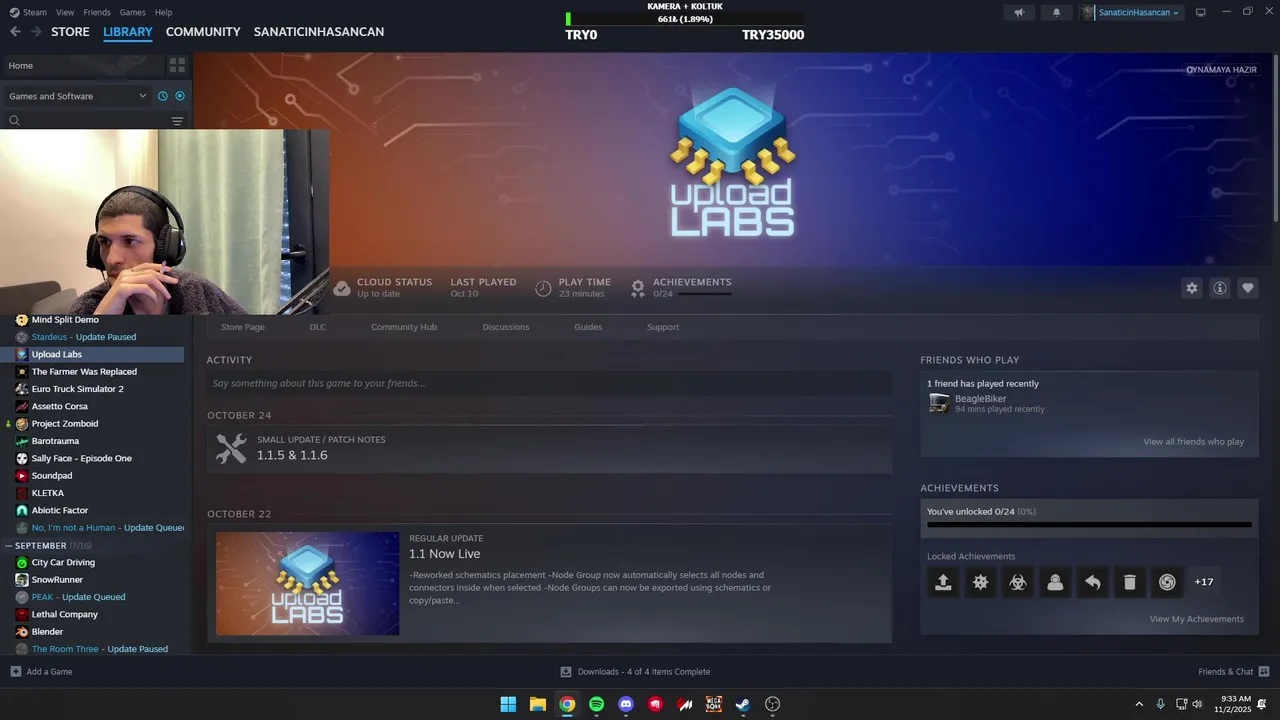Open the Friends menu
The width and height of the screenshot is (1280, 720).
click(x=97, y=12)
